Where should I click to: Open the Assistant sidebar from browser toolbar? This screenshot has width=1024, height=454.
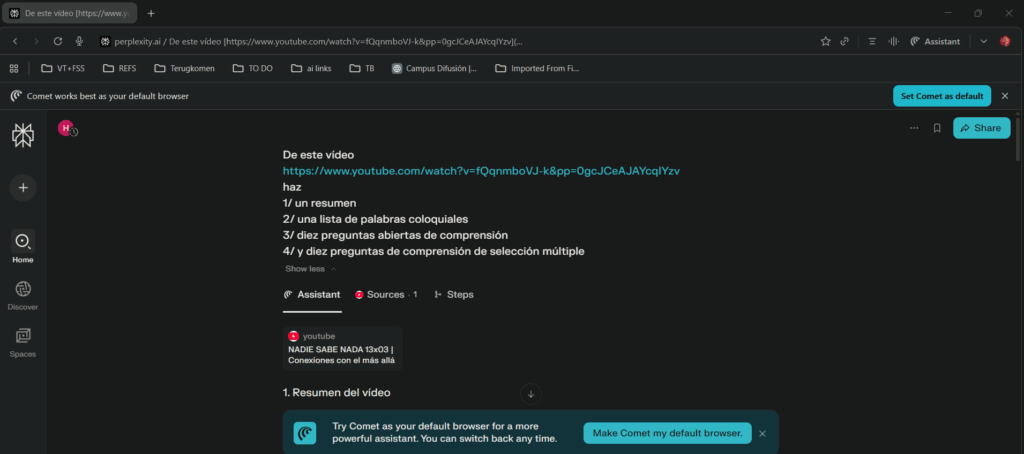[x=934, y=41]
